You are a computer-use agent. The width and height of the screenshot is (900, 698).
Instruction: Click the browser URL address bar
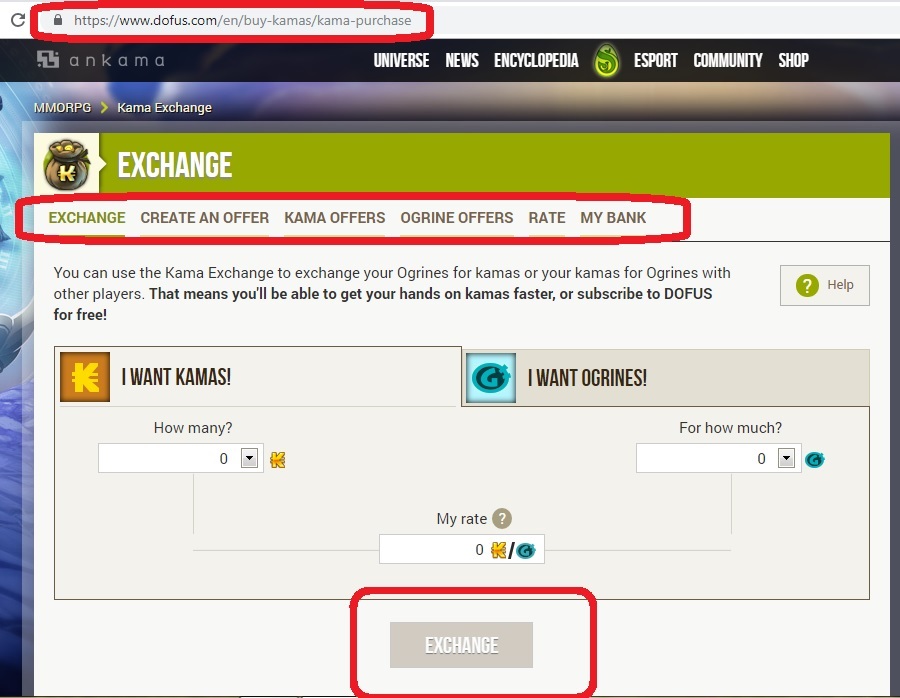pos(242,21)
